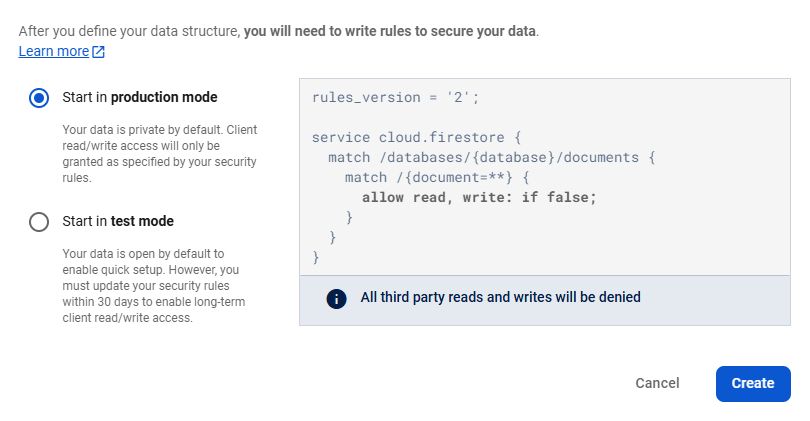The width and height of the screenshot is (810, 421).
Task: Click the 'allow read, write: if false' line
Action: (478, 197)
